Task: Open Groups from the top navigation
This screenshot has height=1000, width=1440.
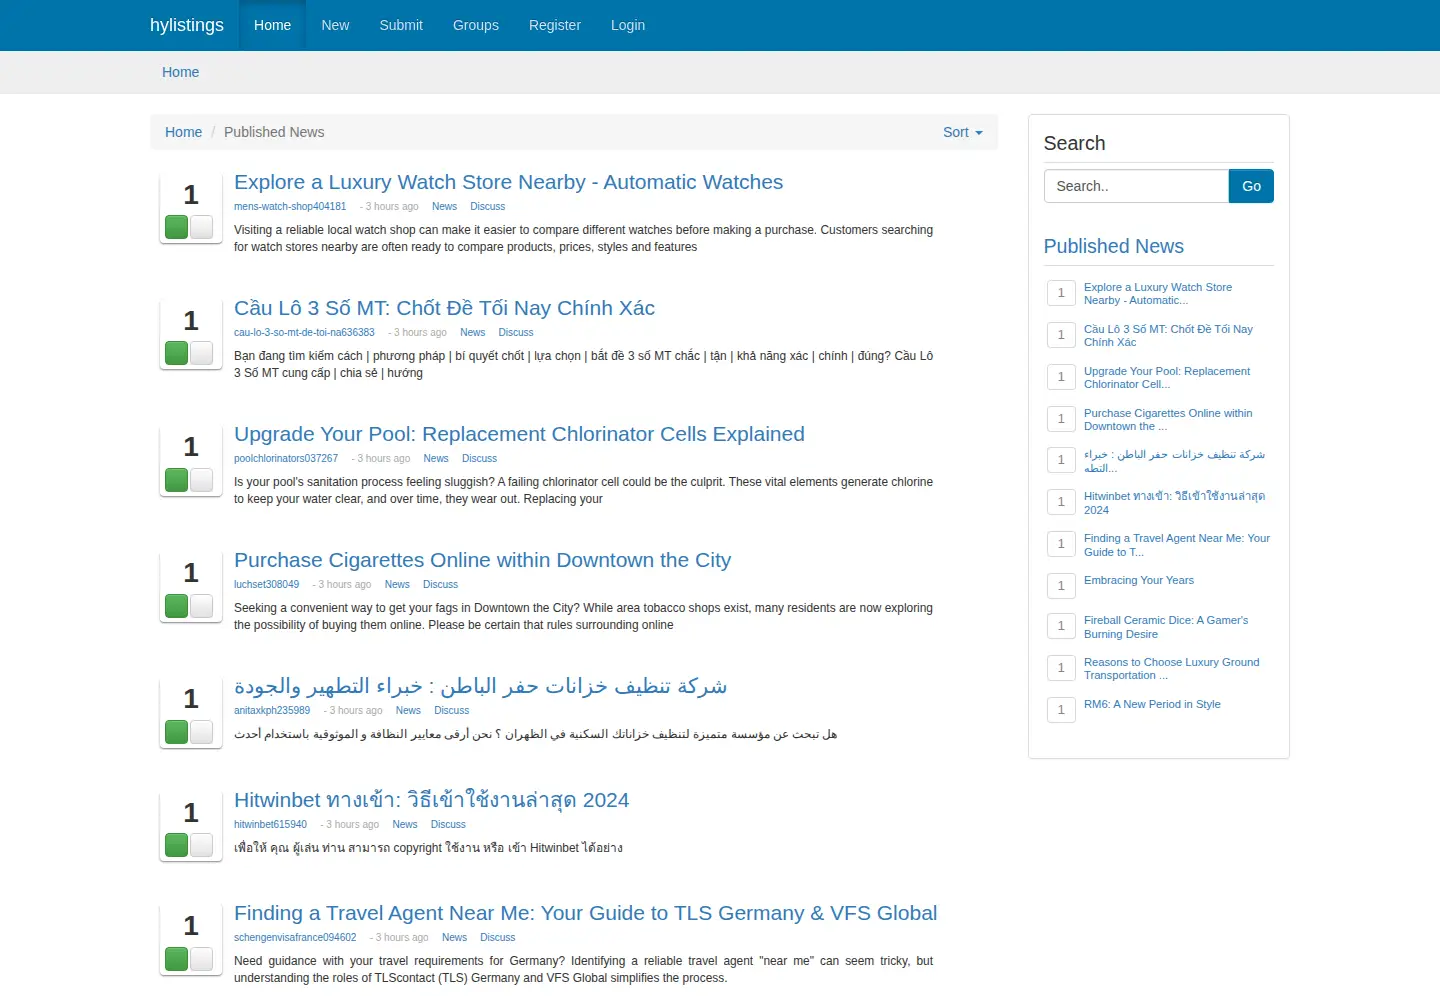Action: [476, 25]
